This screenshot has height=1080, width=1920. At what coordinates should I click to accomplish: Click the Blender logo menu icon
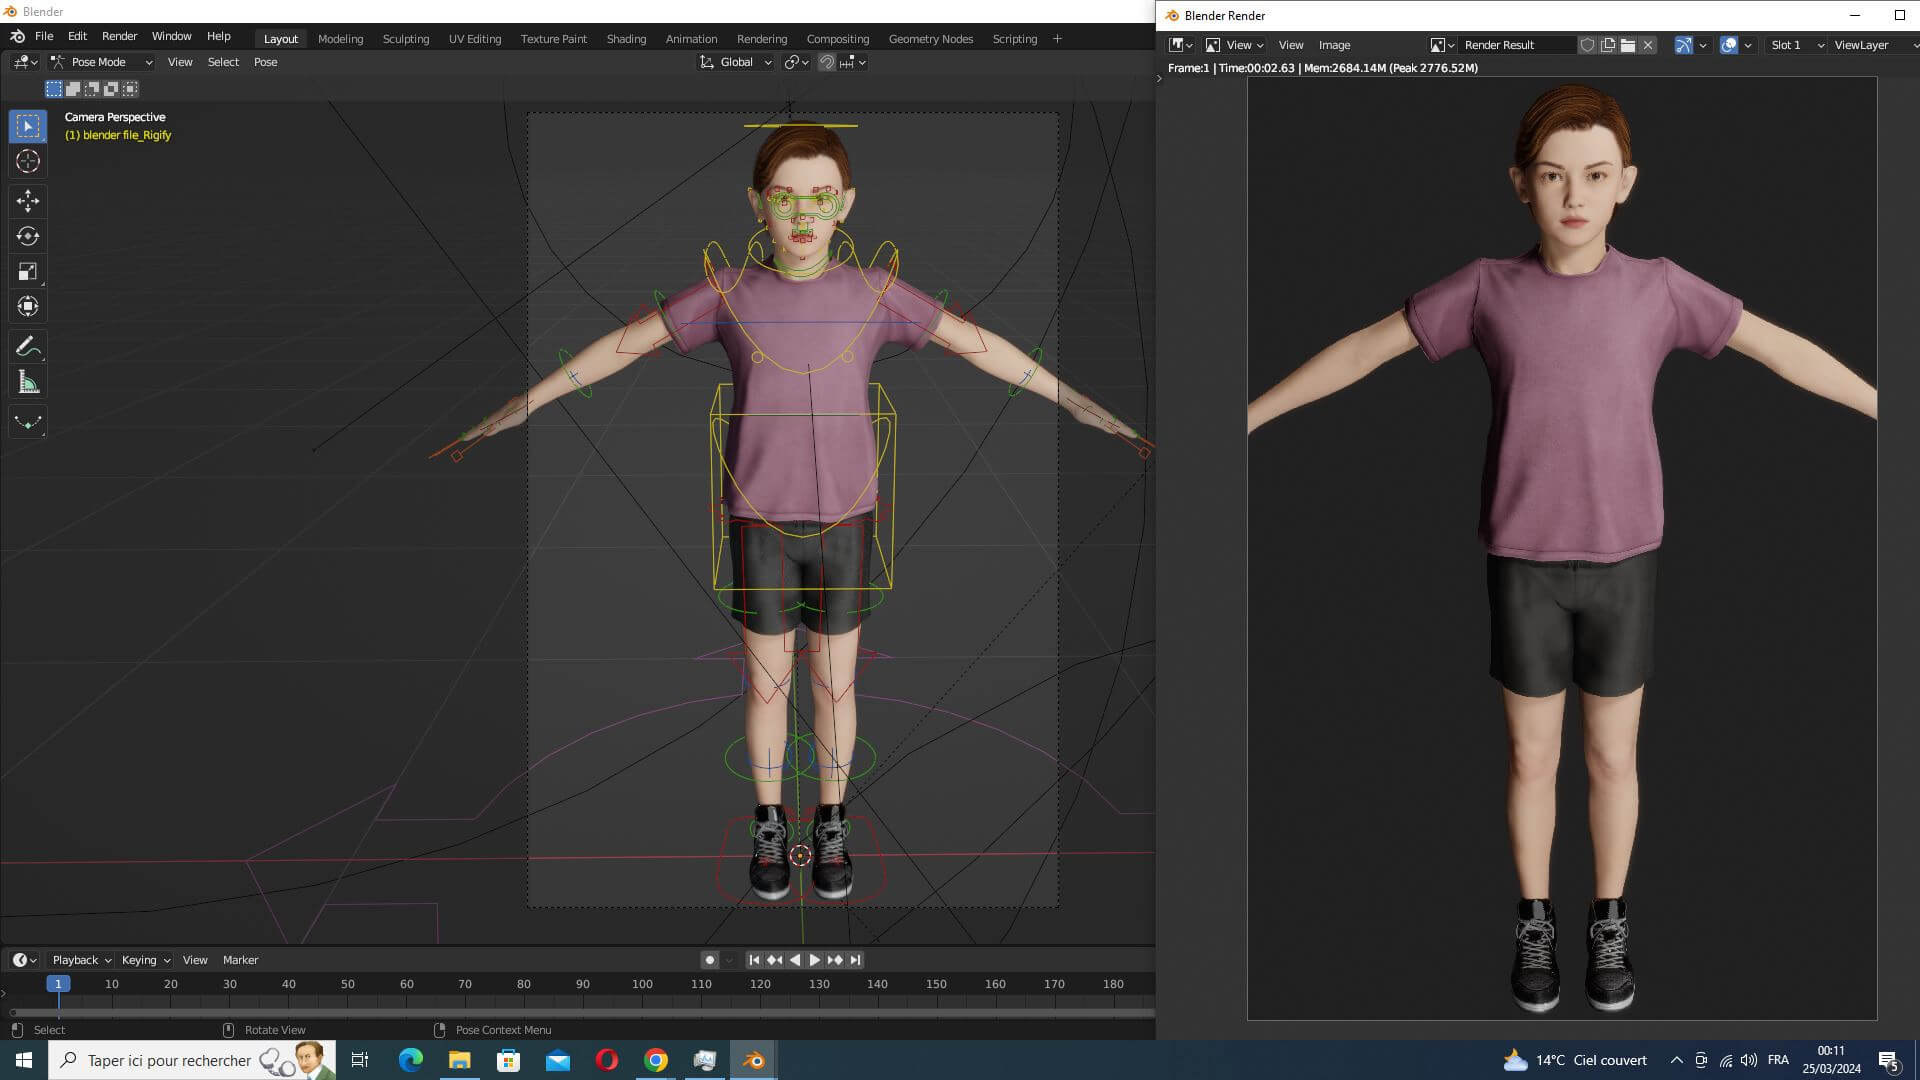(x=17, y=36)
